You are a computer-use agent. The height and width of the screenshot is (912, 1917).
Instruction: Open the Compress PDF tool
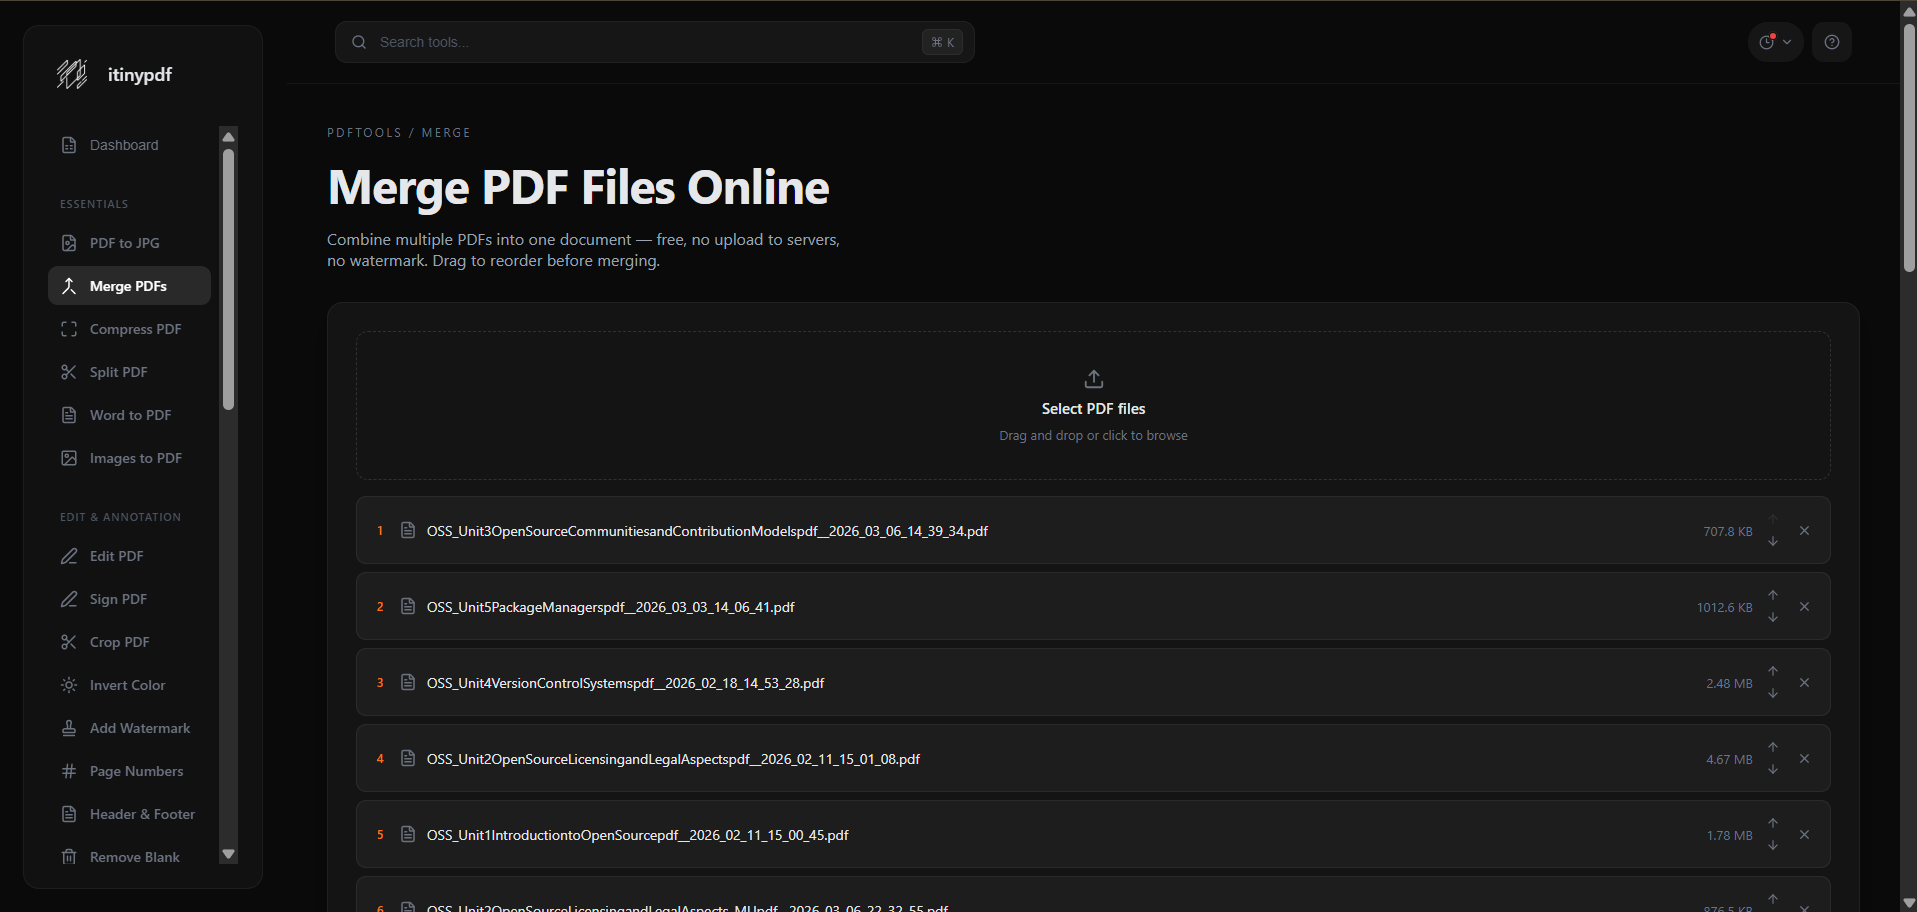tap(134, 328)
